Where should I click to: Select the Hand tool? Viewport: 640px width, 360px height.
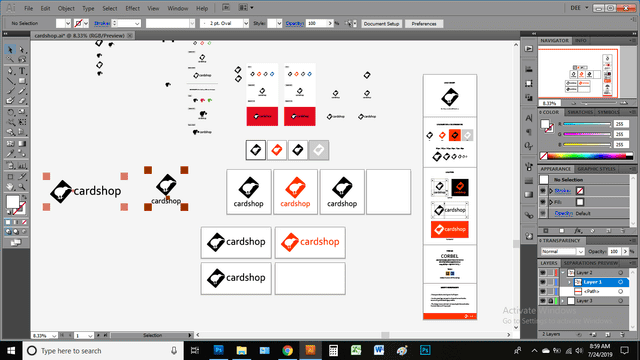[x=10, y=187]
